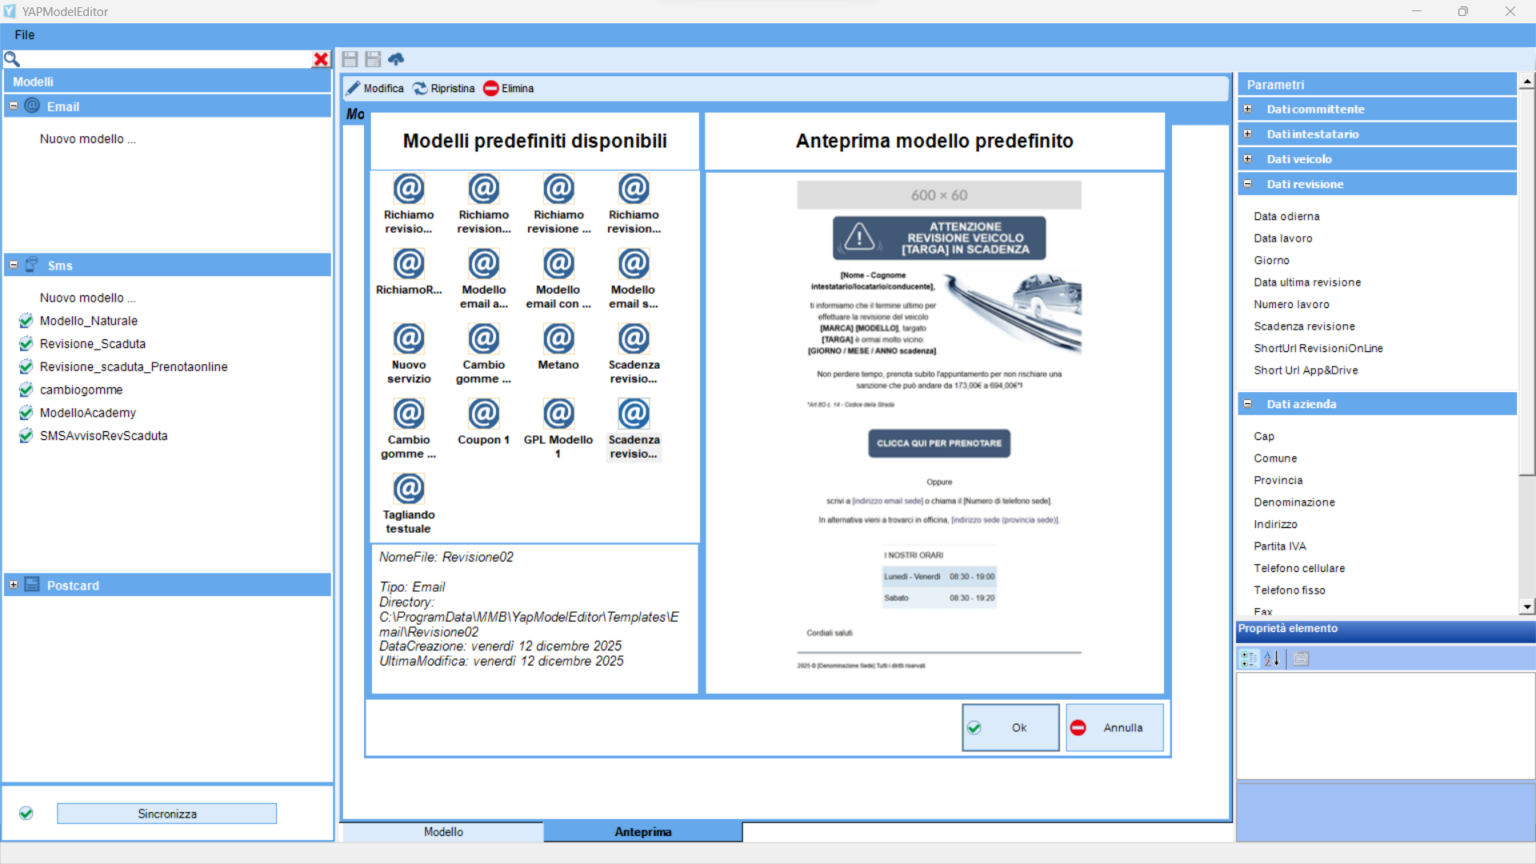The image size is (1536, 864).
Task: Click the red X to clear search
Action: click(x=321, y=60)
